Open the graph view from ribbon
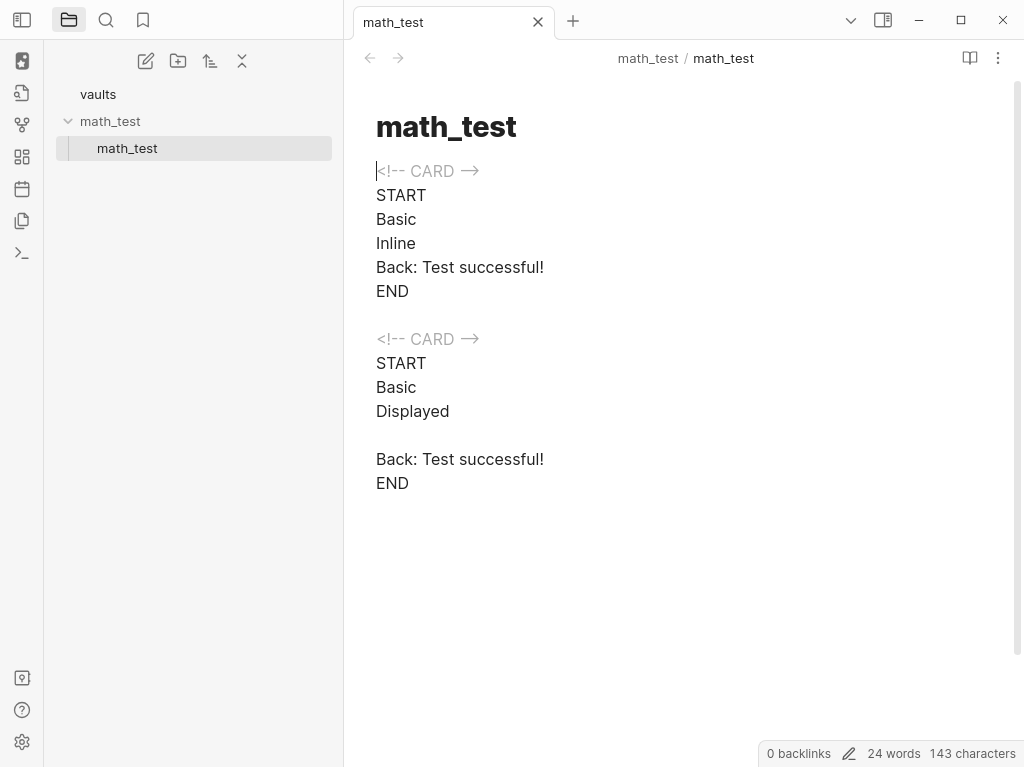The width and height of the screenshot is (1024, 767). 22,125
